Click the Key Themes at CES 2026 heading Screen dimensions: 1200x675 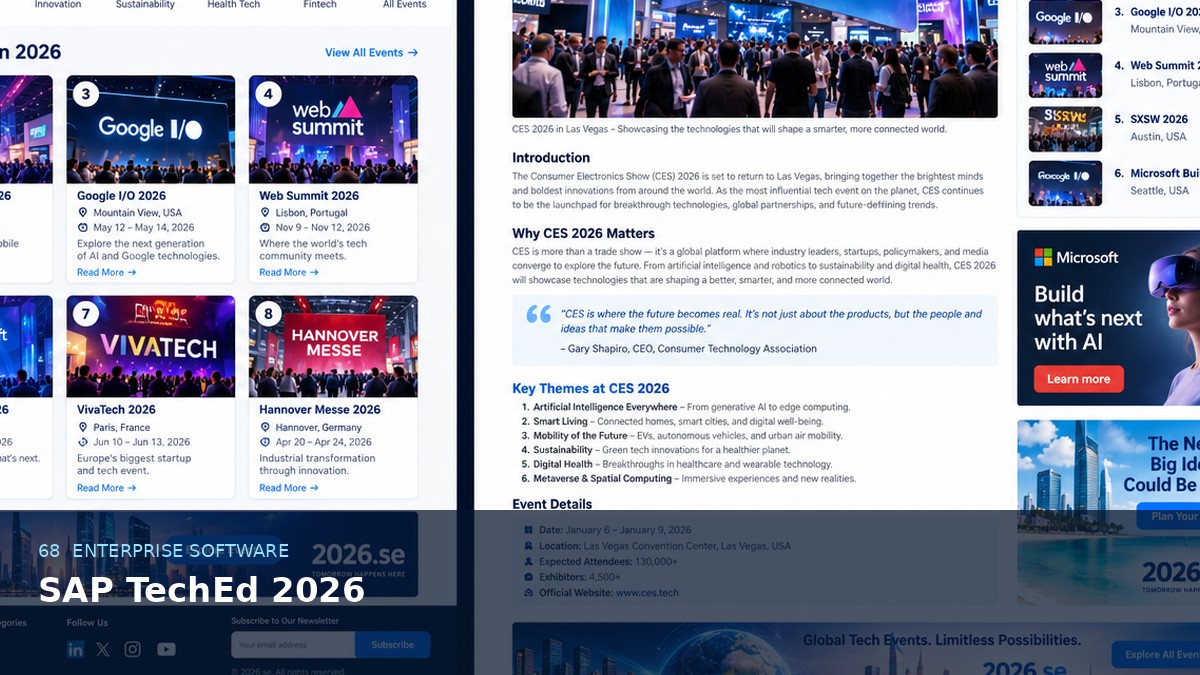click(591, 388)
